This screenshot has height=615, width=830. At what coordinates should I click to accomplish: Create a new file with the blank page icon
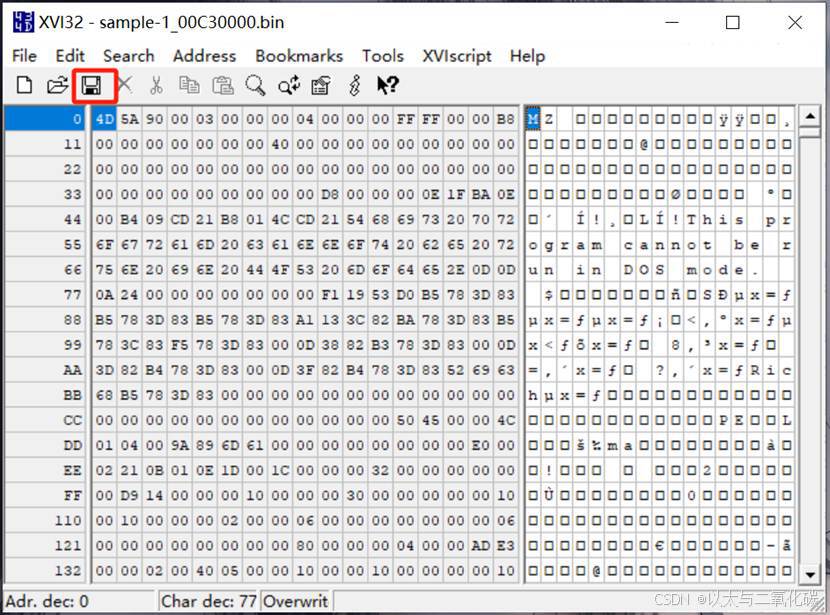pyautogui.click(x=24, y=85)
